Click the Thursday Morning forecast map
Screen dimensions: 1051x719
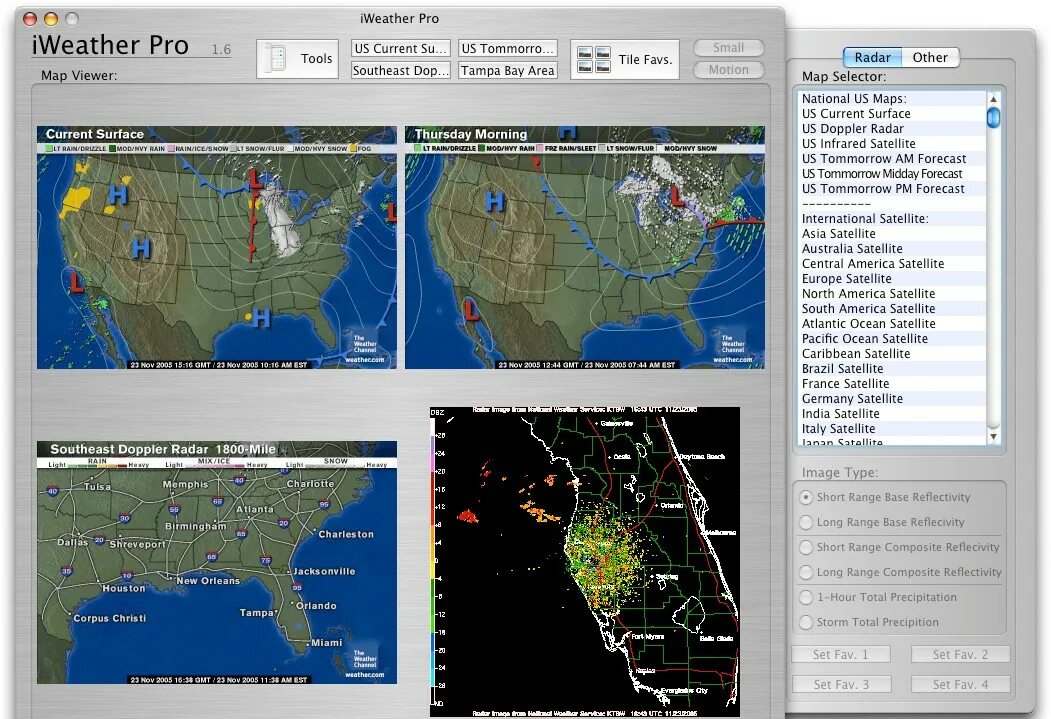pos(584,247)
